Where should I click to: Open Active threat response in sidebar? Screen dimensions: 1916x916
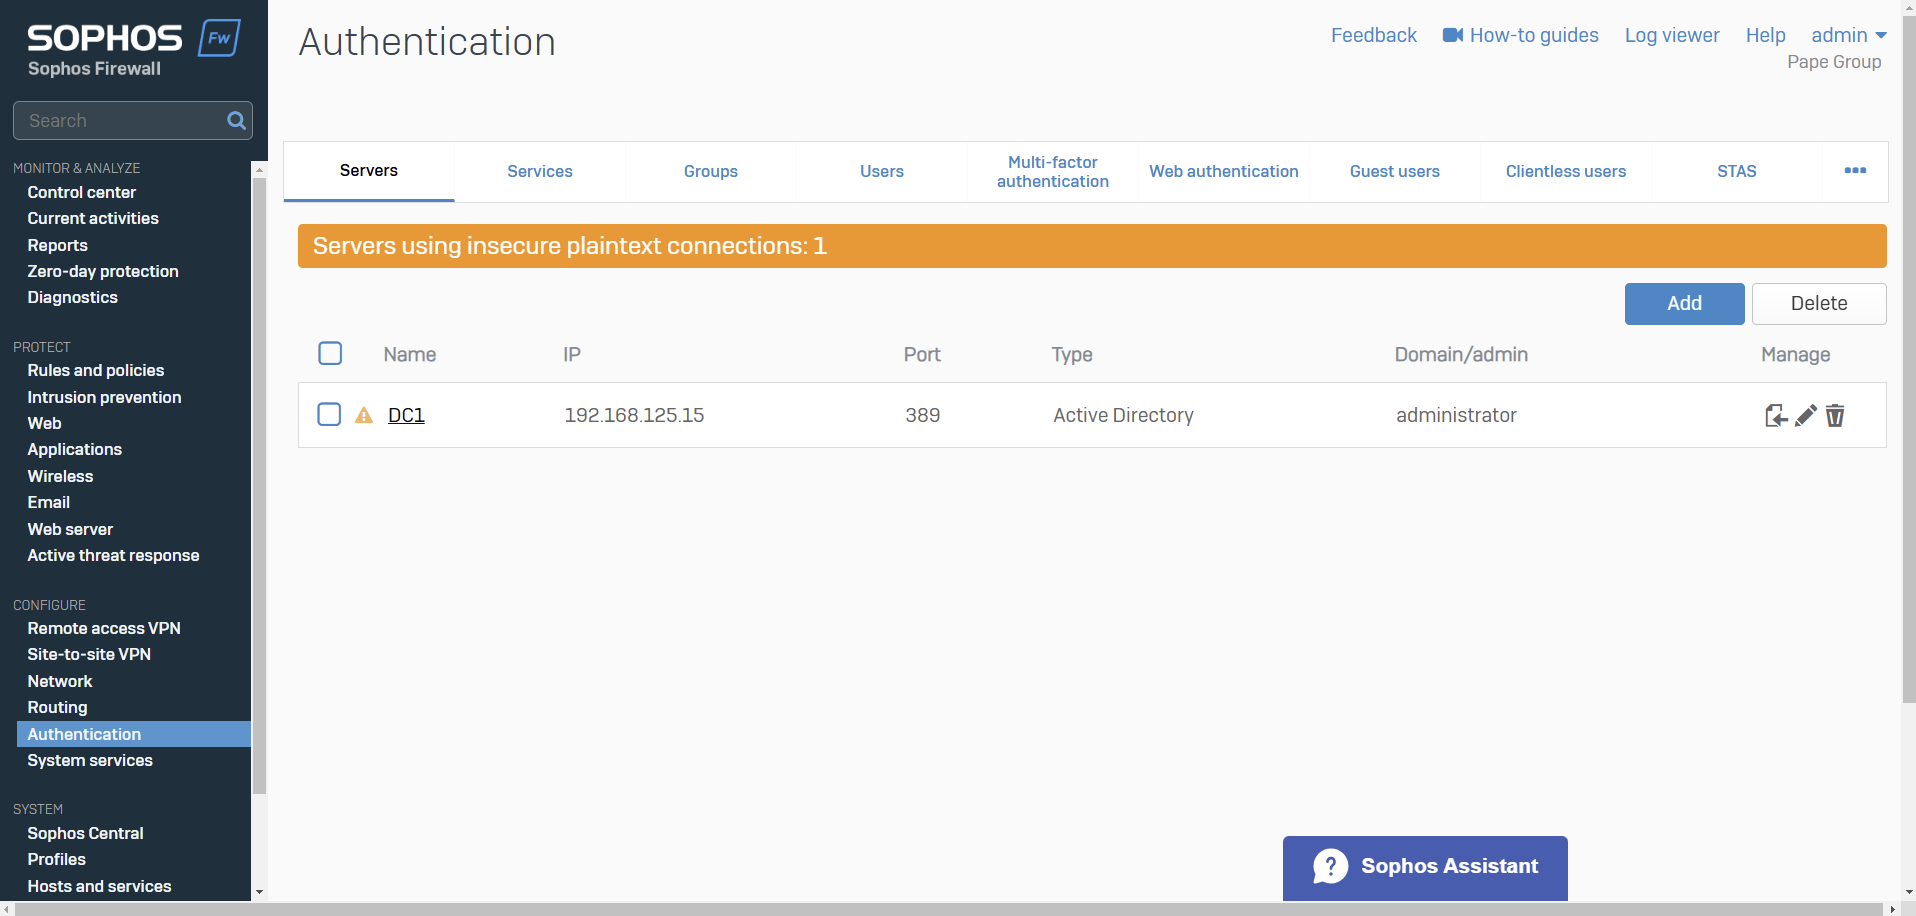114,555
